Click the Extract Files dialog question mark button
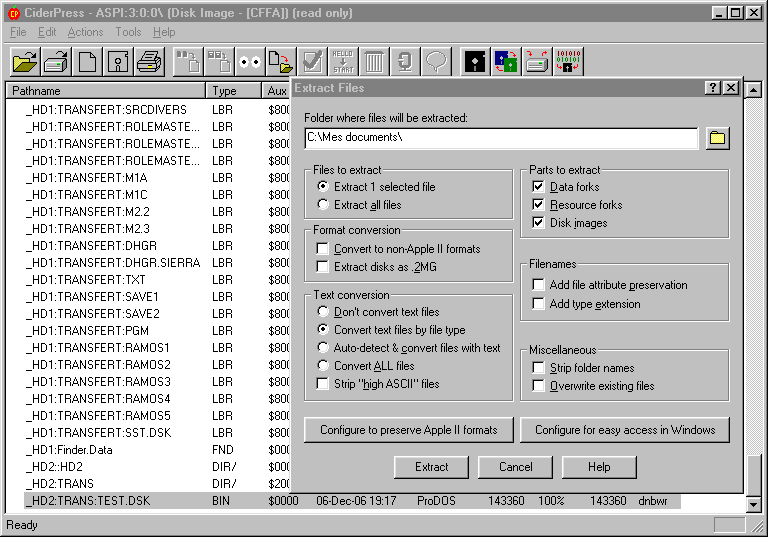The width and height of the screenshot is (768, 537). (x=713, y=88)
